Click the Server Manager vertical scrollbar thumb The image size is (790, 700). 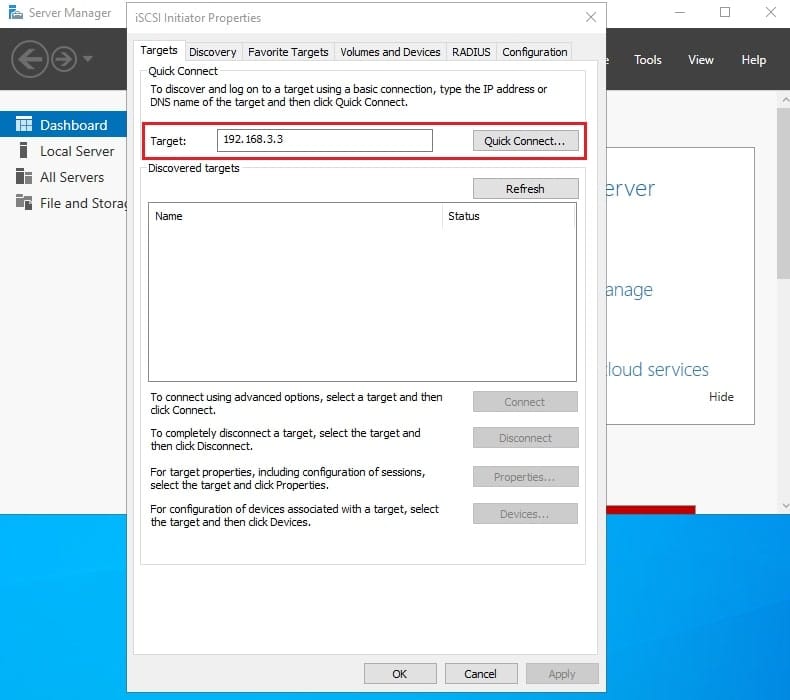(783, 193)
